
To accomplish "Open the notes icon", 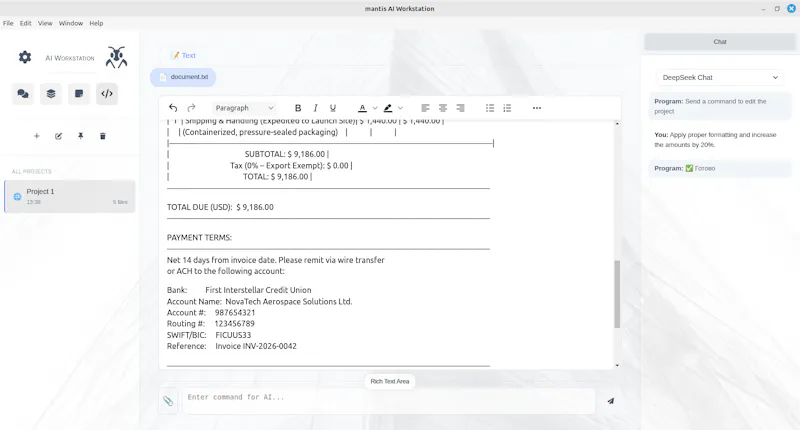I will [x=79, y=94].
